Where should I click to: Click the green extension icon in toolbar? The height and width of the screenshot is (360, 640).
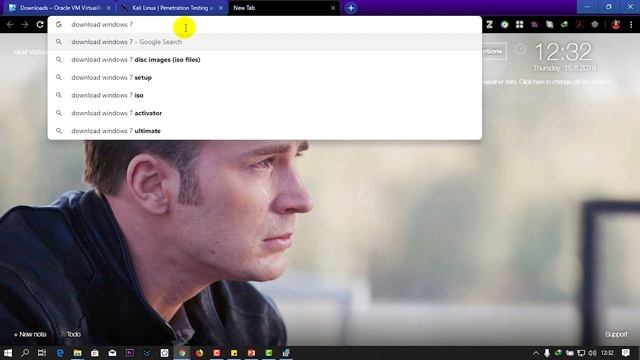(564, 24)
